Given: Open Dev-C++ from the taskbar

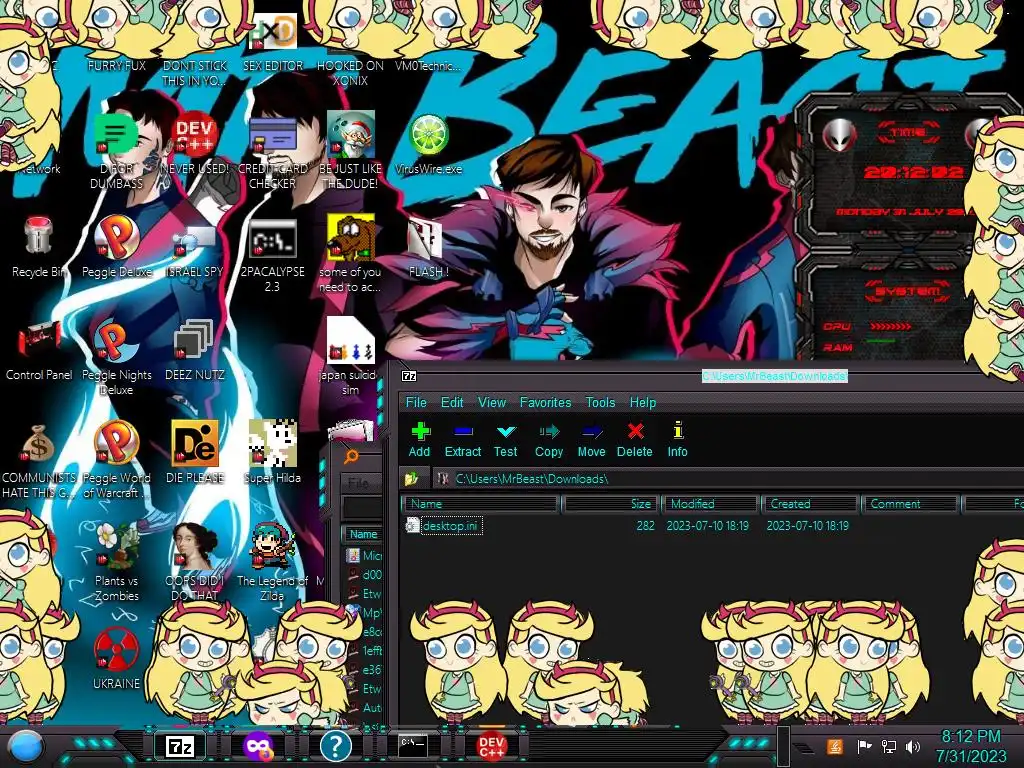Looking at the screenshot, I should click(492, 746).
